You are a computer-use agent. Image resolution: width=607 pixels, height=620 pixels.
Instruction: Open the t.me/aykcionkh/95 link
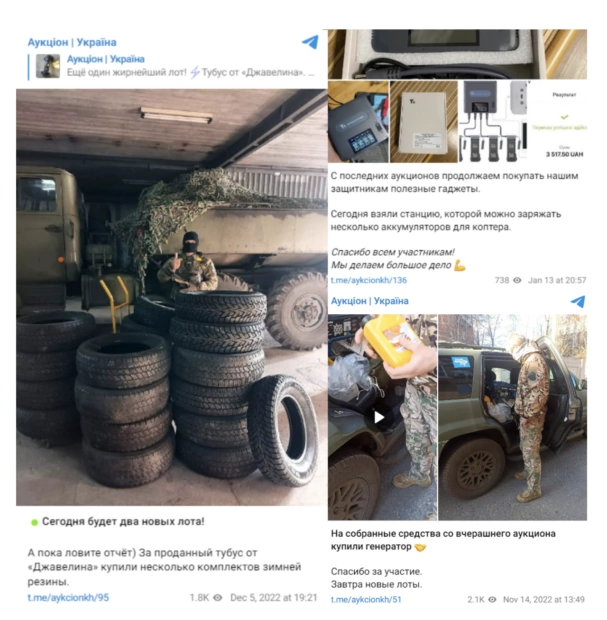[x=68, y=597]
